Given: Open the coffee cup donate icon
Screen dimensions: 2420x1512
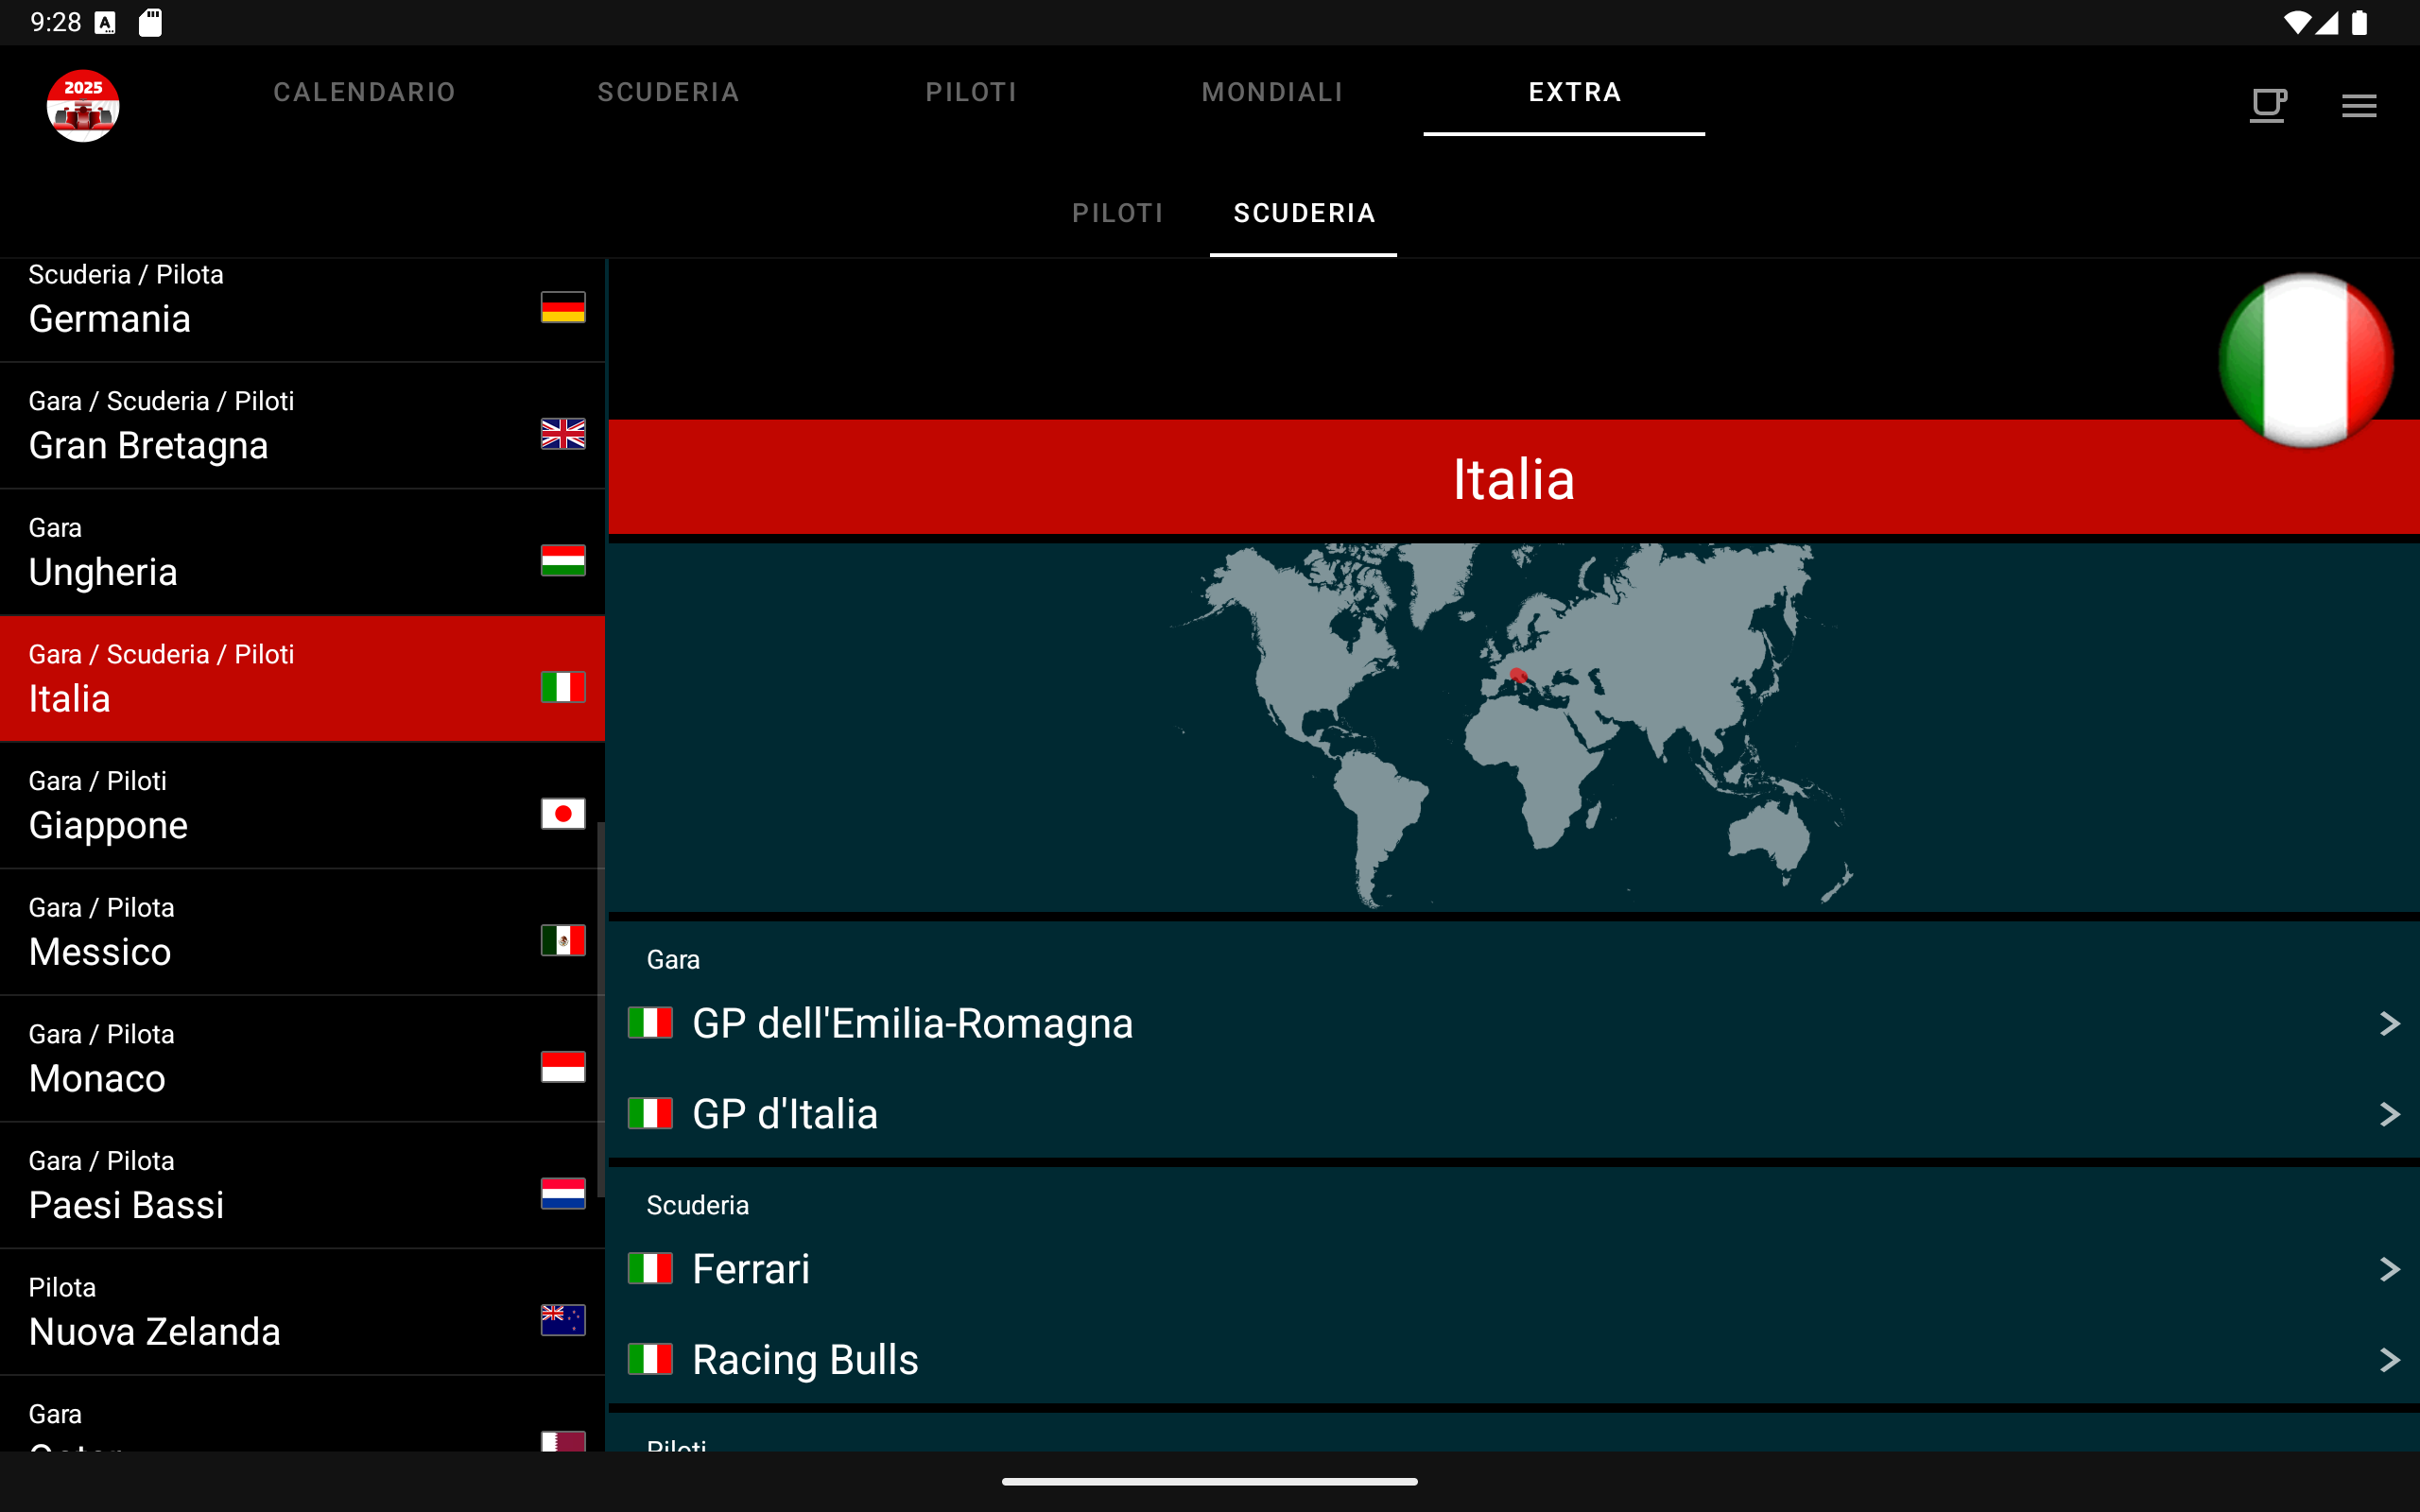Looking at the screenshot, I should point(2267,105).
